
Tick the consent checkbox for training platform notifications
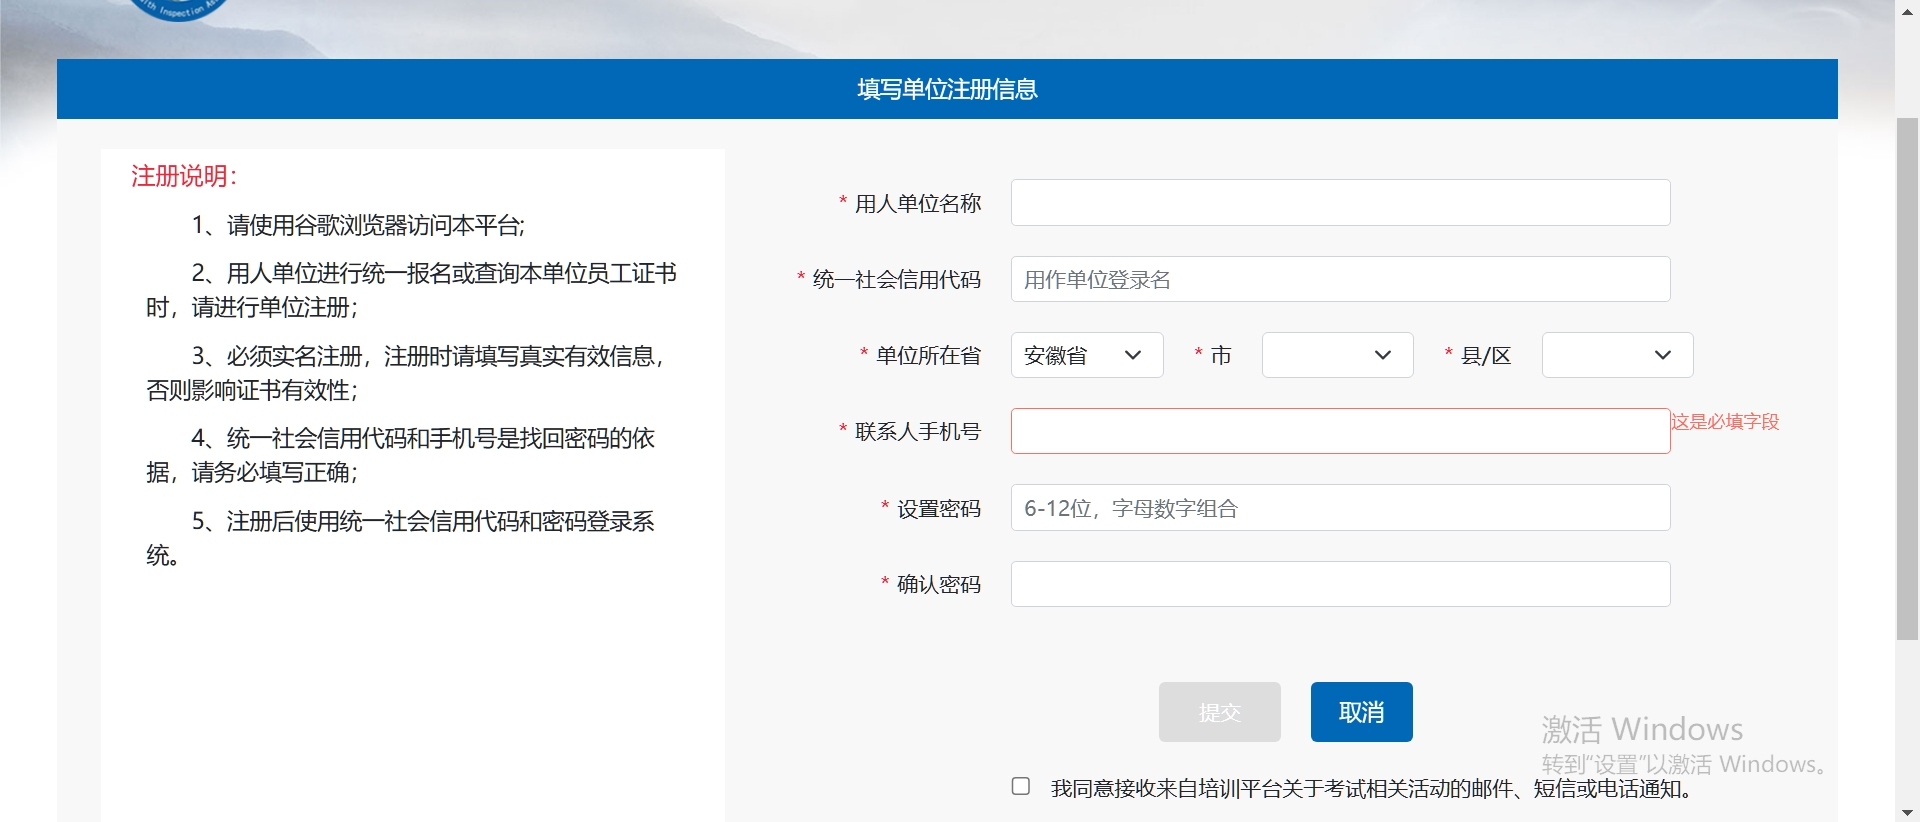[1021, 786]
